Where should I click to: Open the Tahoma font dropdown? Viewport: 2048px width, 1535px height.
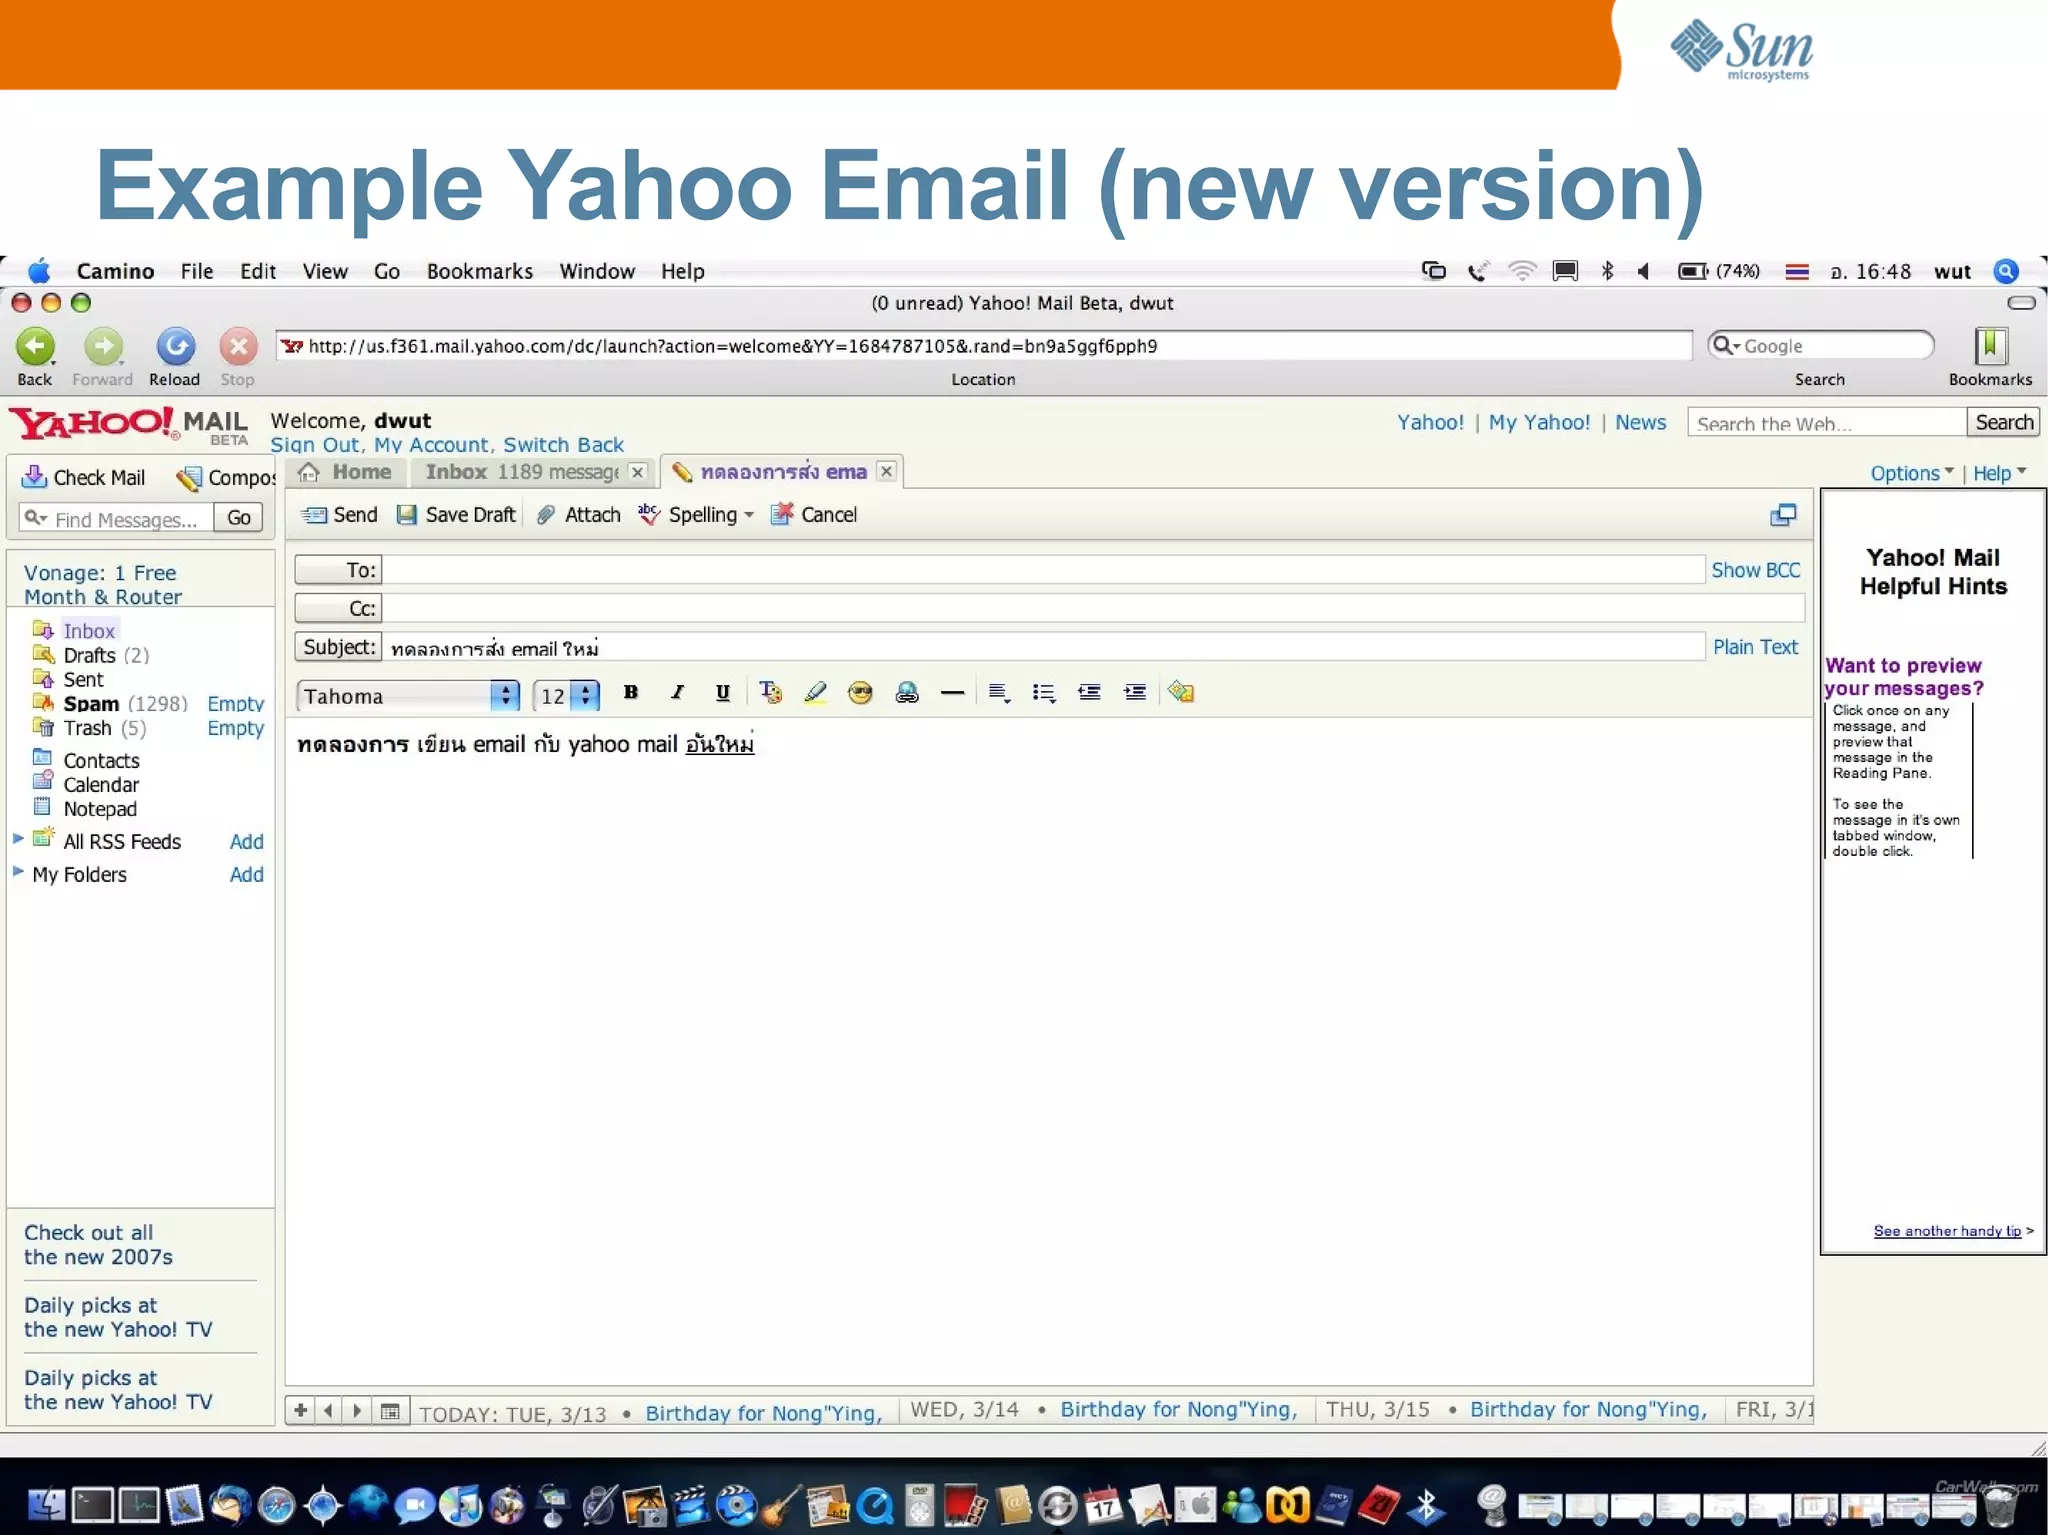pyautogui.click(x=408, y=695)
